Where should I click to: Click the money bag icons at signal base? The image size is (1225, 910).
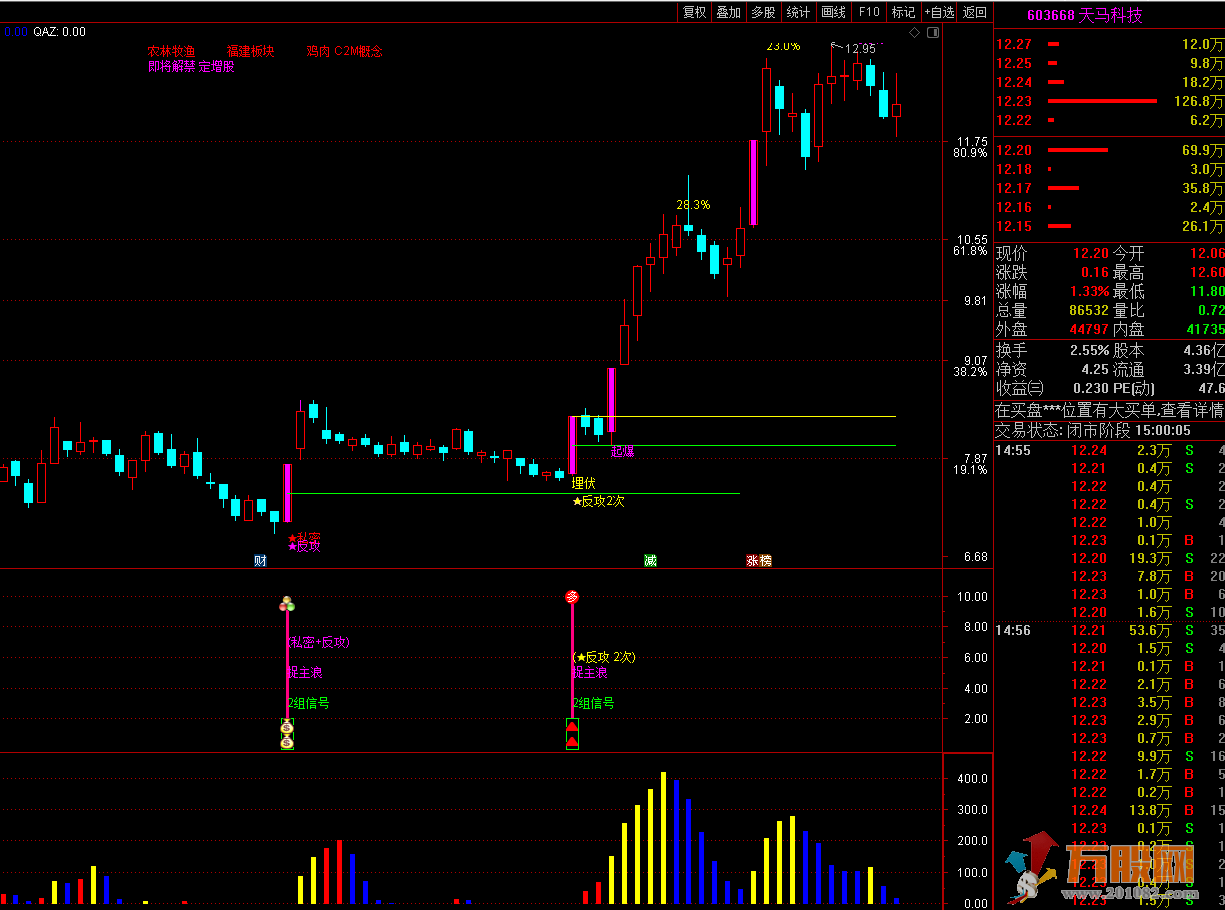(287, 735)
